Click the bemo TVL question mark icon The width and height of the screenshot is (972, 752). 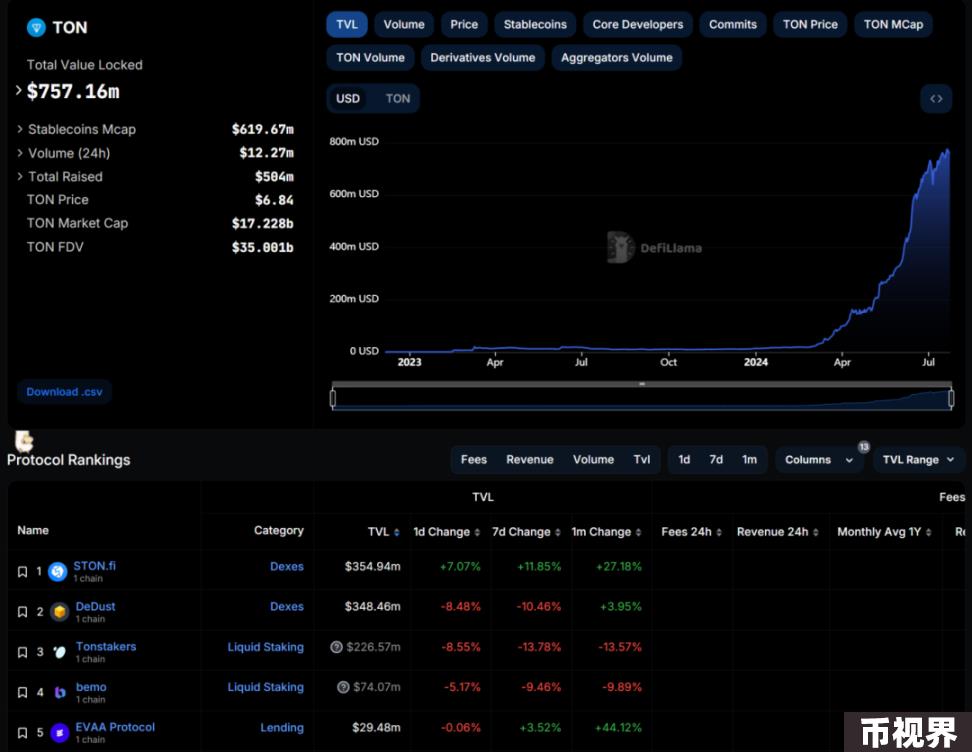click(x=343, y=687)
